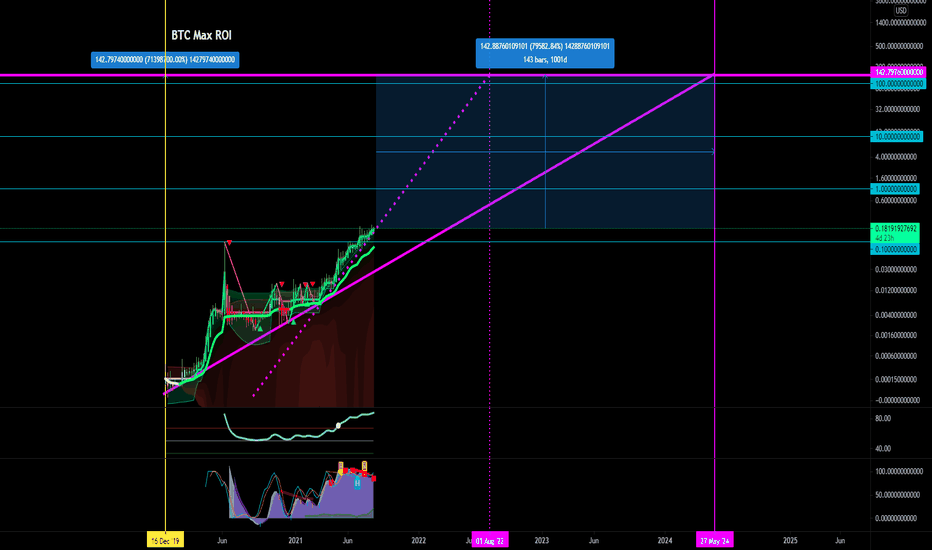Click the 2023 label on the time axis
Viewport: 932px width, 550px height.
click(541, 540)
